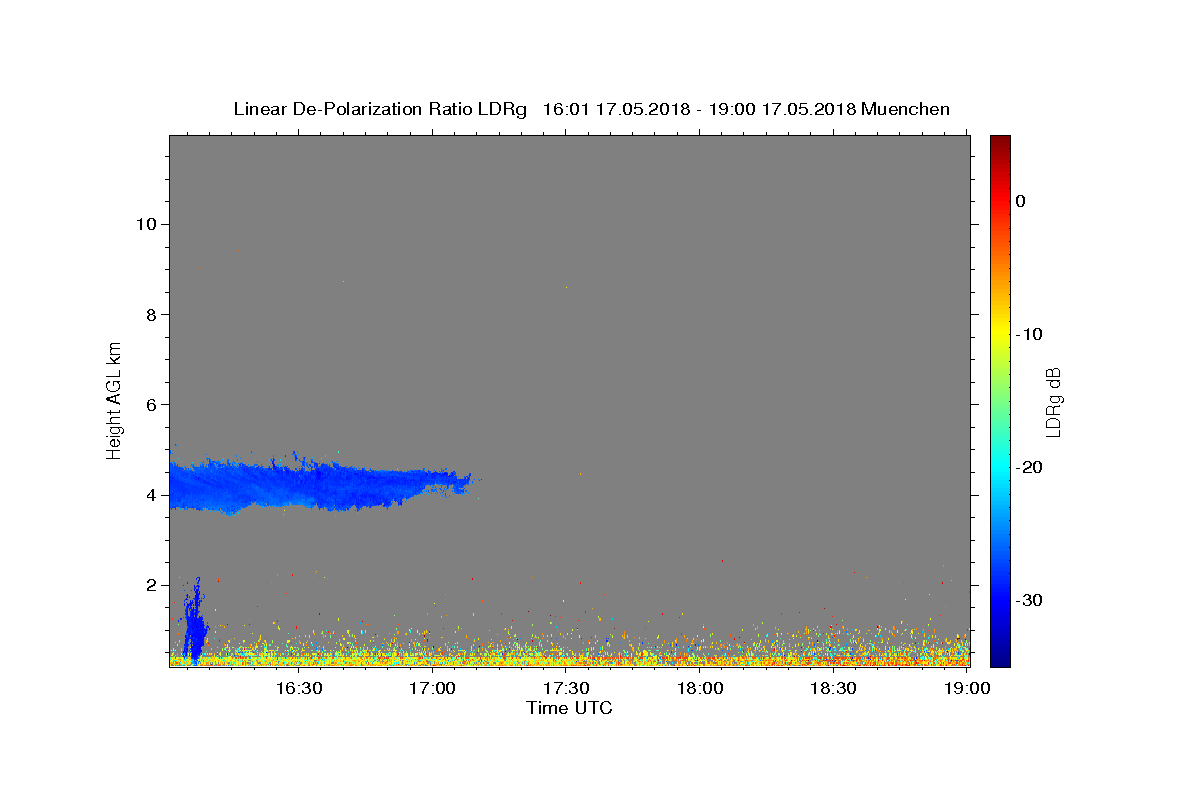Click the '6' height tick label
The image size is (1200, 800).
(152, 404)
